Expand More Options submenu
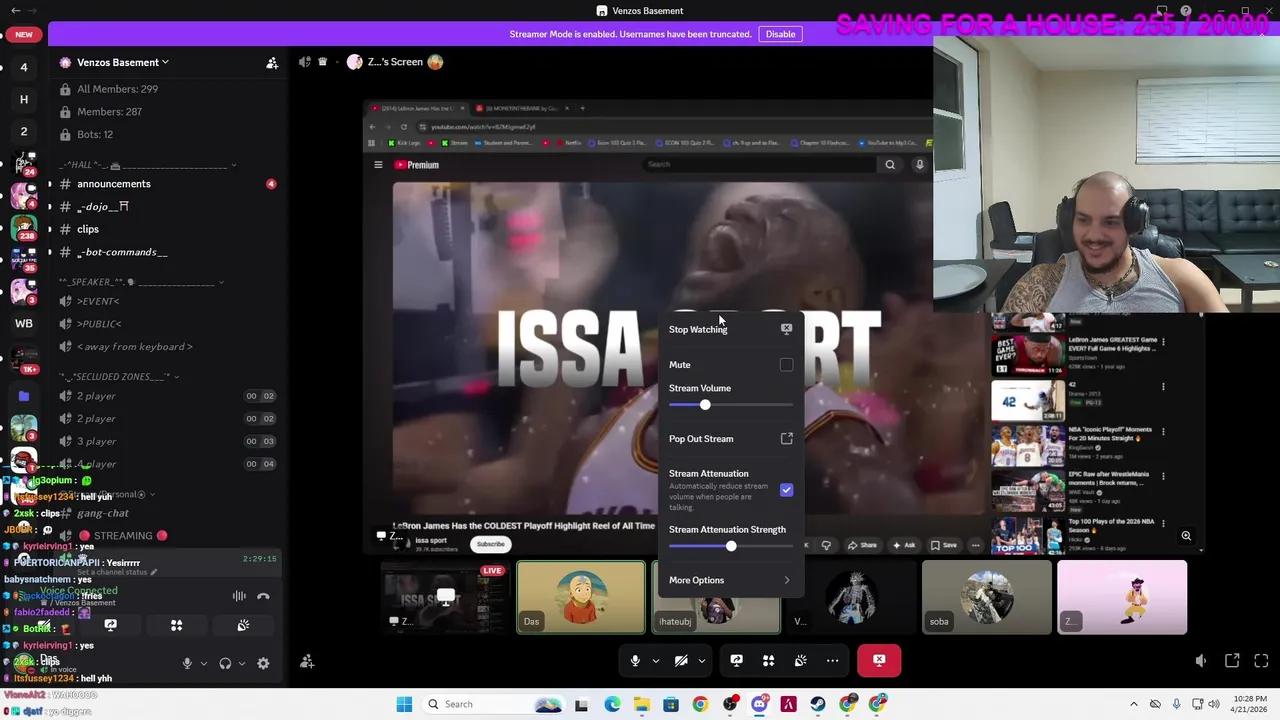The width and height of the screenshot is (1280, 720). pyautogui.click(x=730, y=580)
